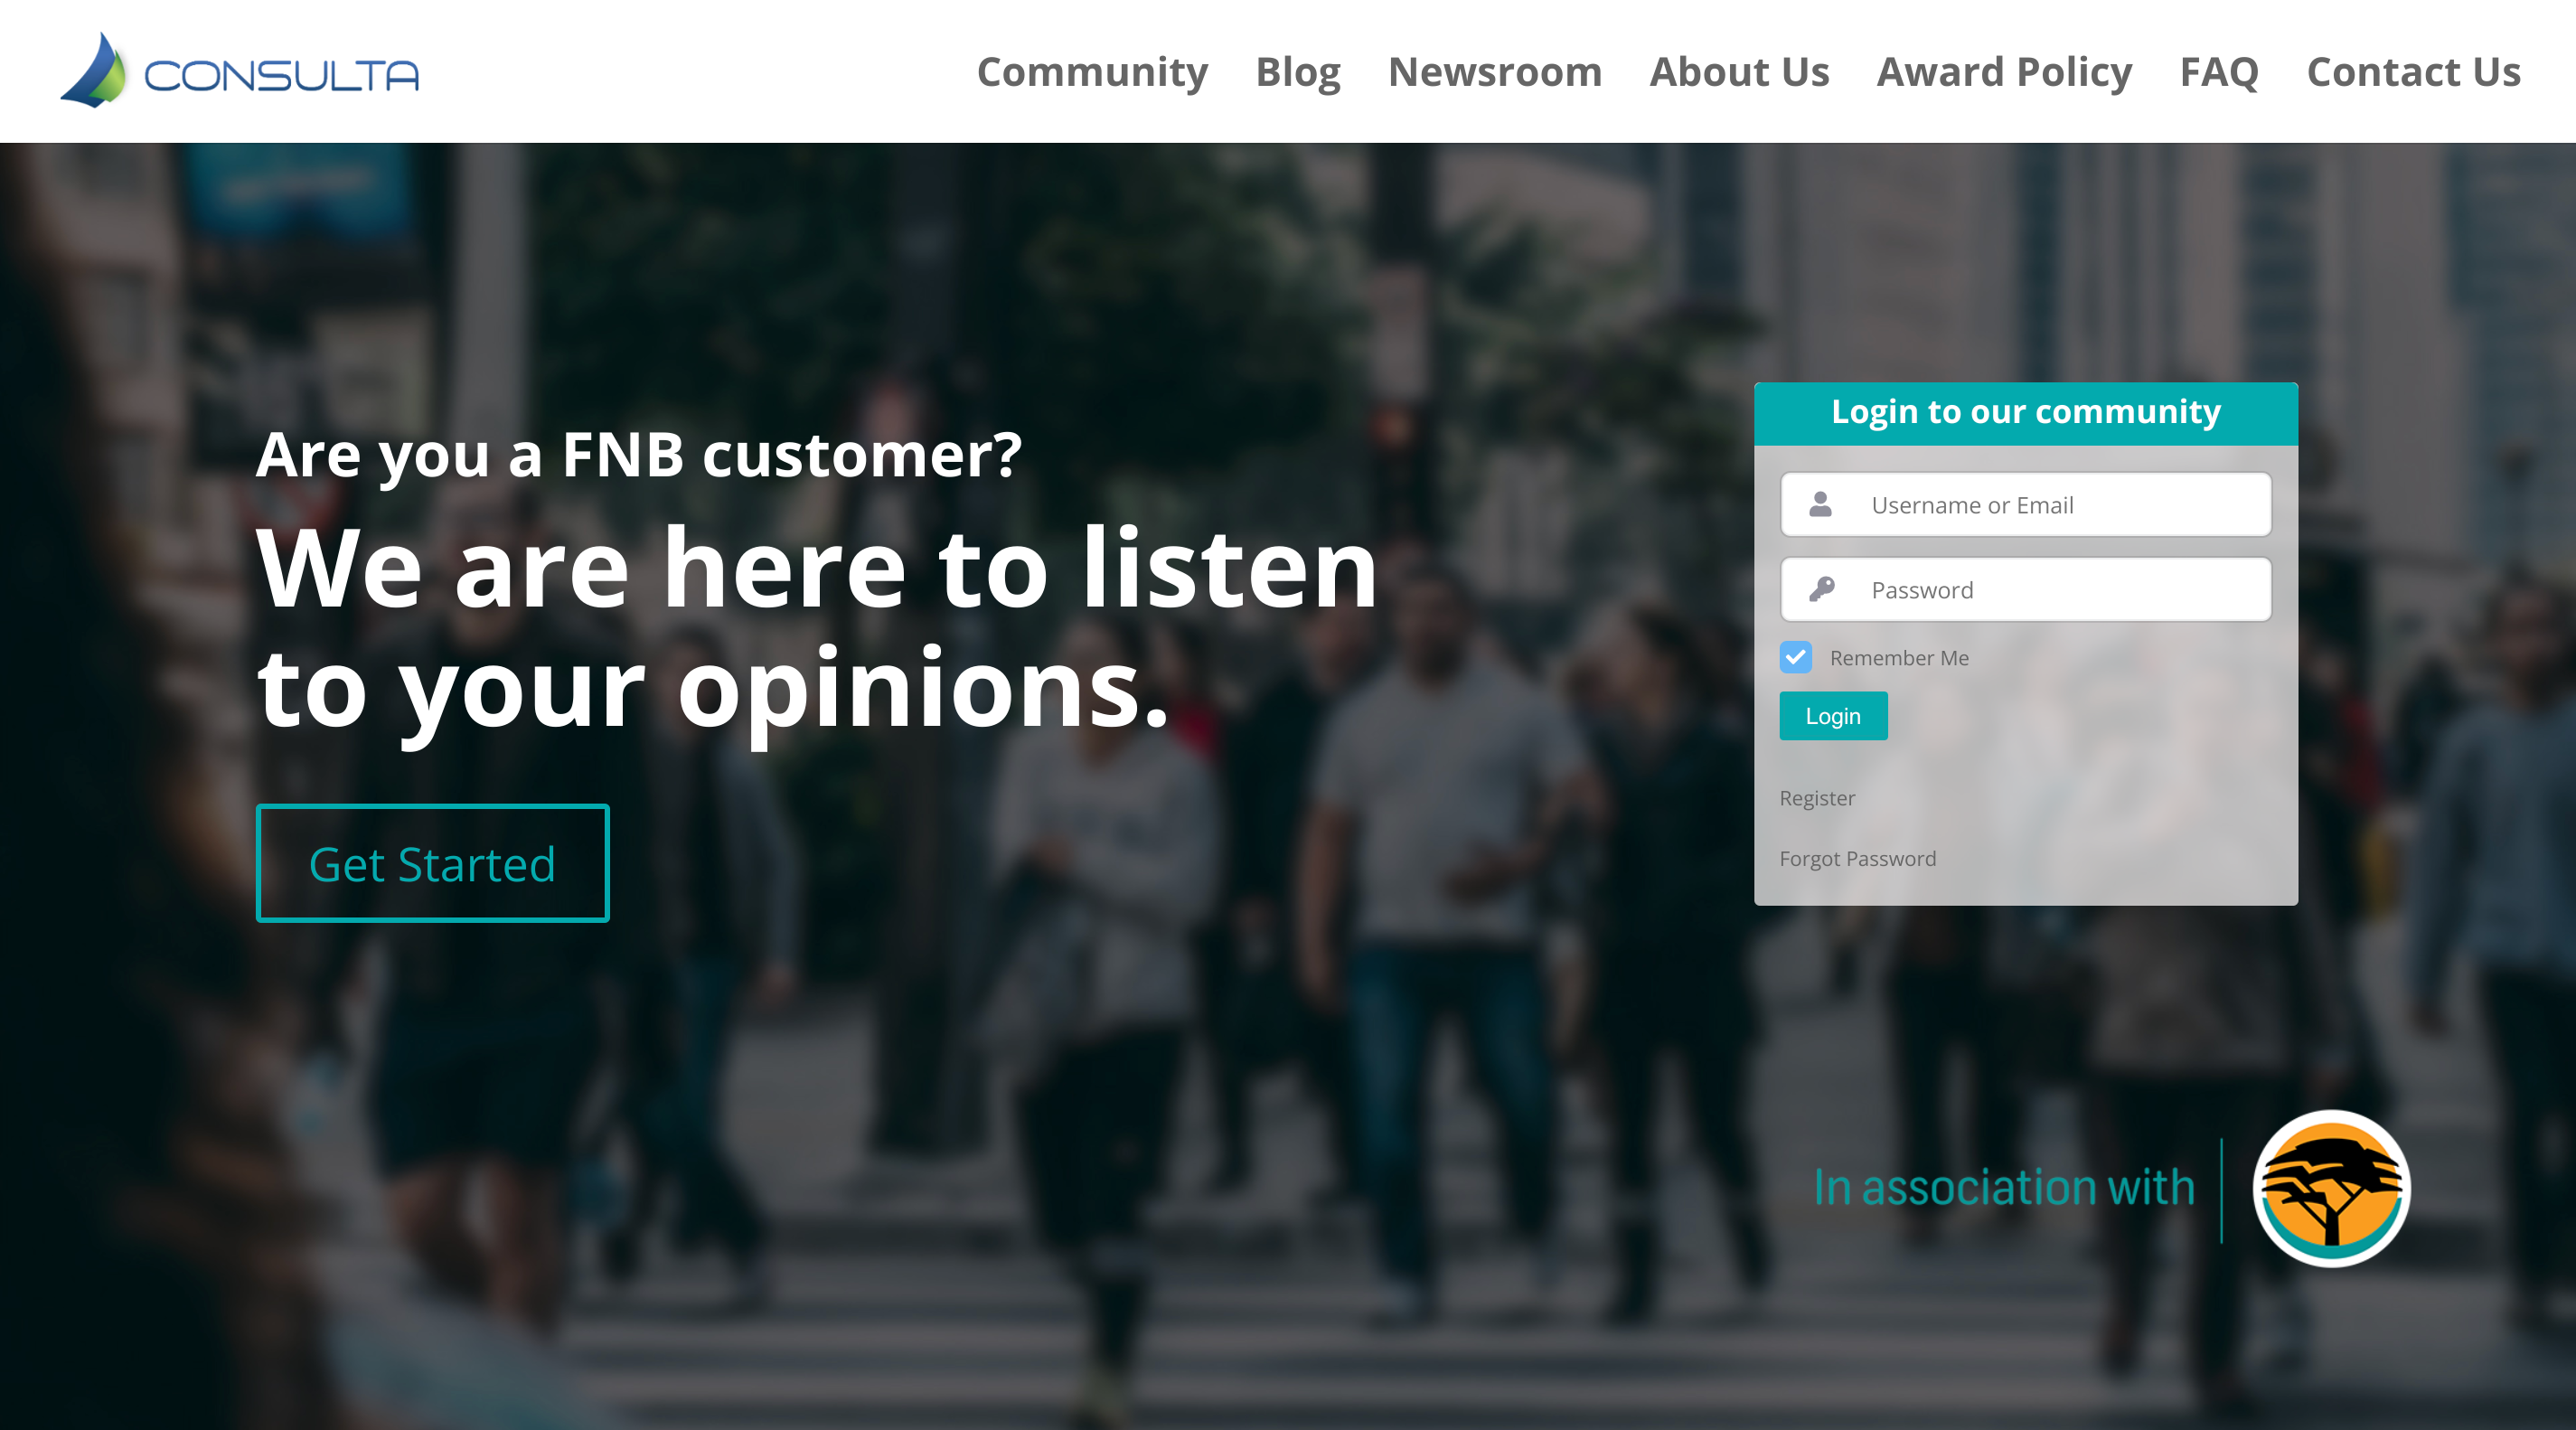The width and height of the screenshot is (2576, 1430).
Task: Click the FNB acacia tree logo
Action: (x=2331, y=1188)
